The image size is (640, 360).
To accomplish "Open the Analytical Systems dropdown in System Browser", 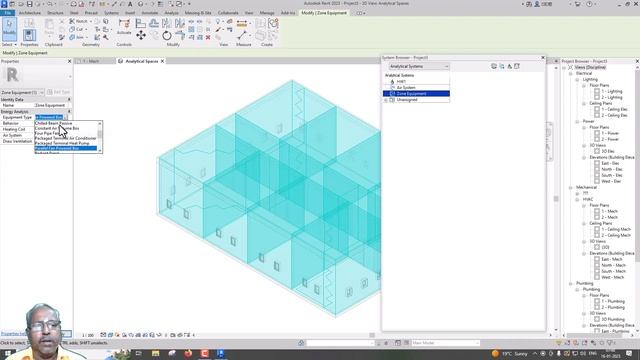I will click(419, 66).
